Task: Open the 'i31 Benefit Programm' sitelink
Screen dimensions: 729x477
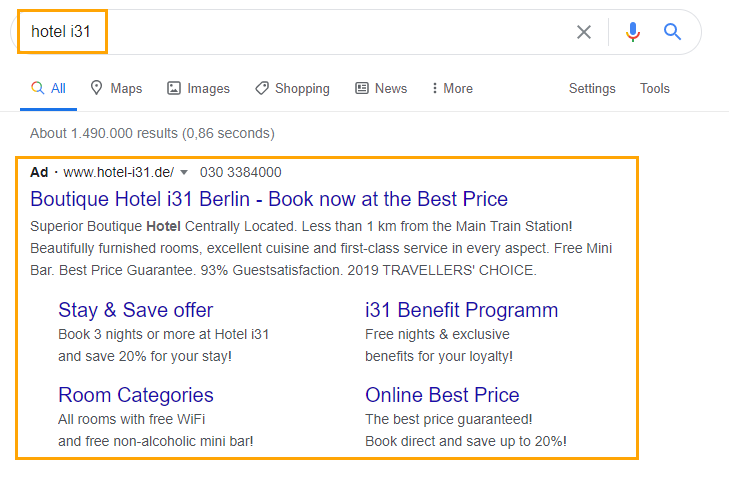Action: (461, 310)
